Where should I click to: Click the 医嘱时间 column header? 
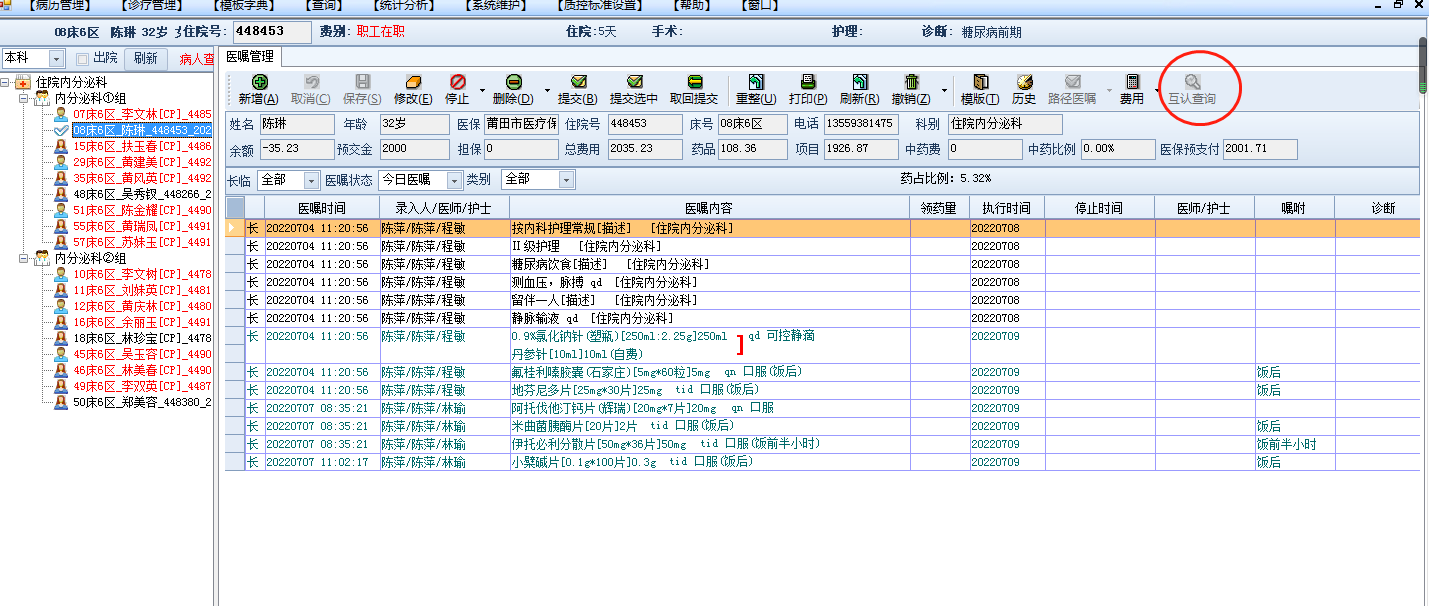322,208
